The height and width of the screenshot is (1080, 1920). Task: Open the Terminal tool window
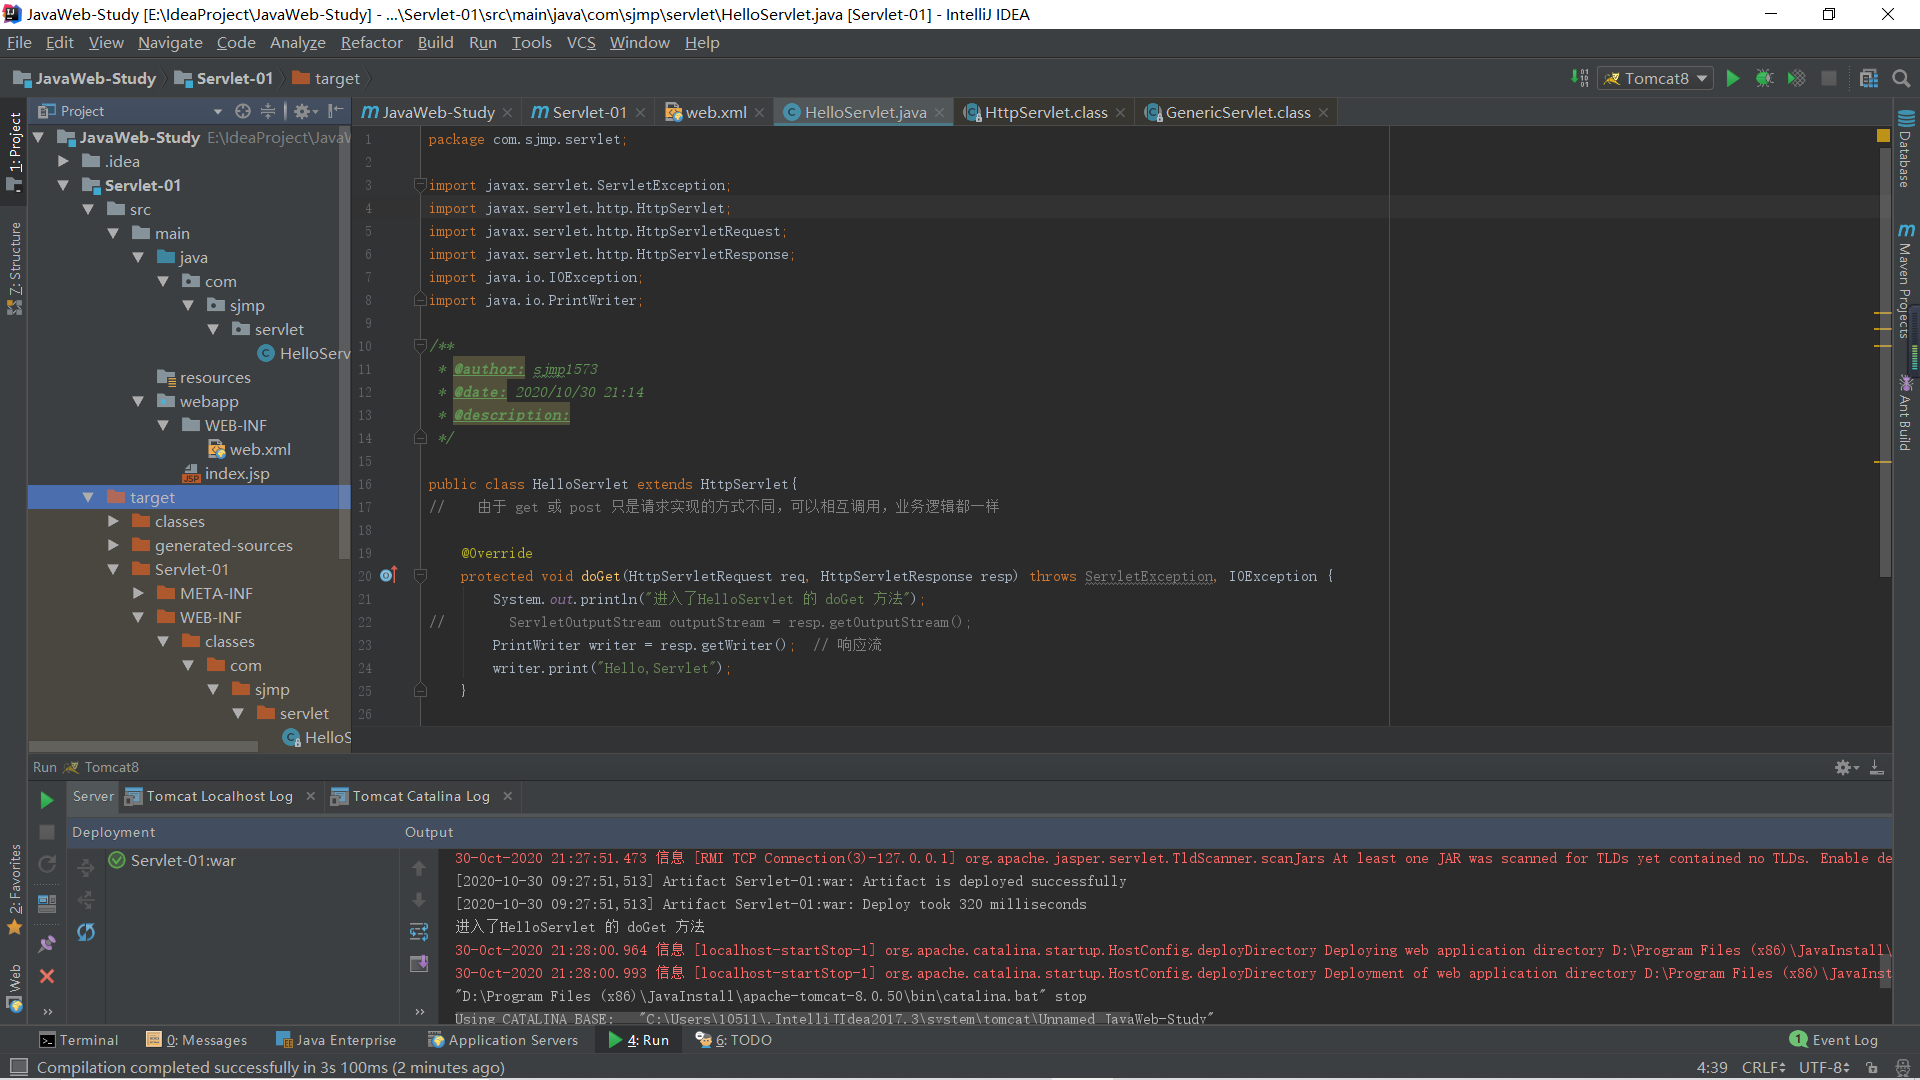pos(78,1040)
